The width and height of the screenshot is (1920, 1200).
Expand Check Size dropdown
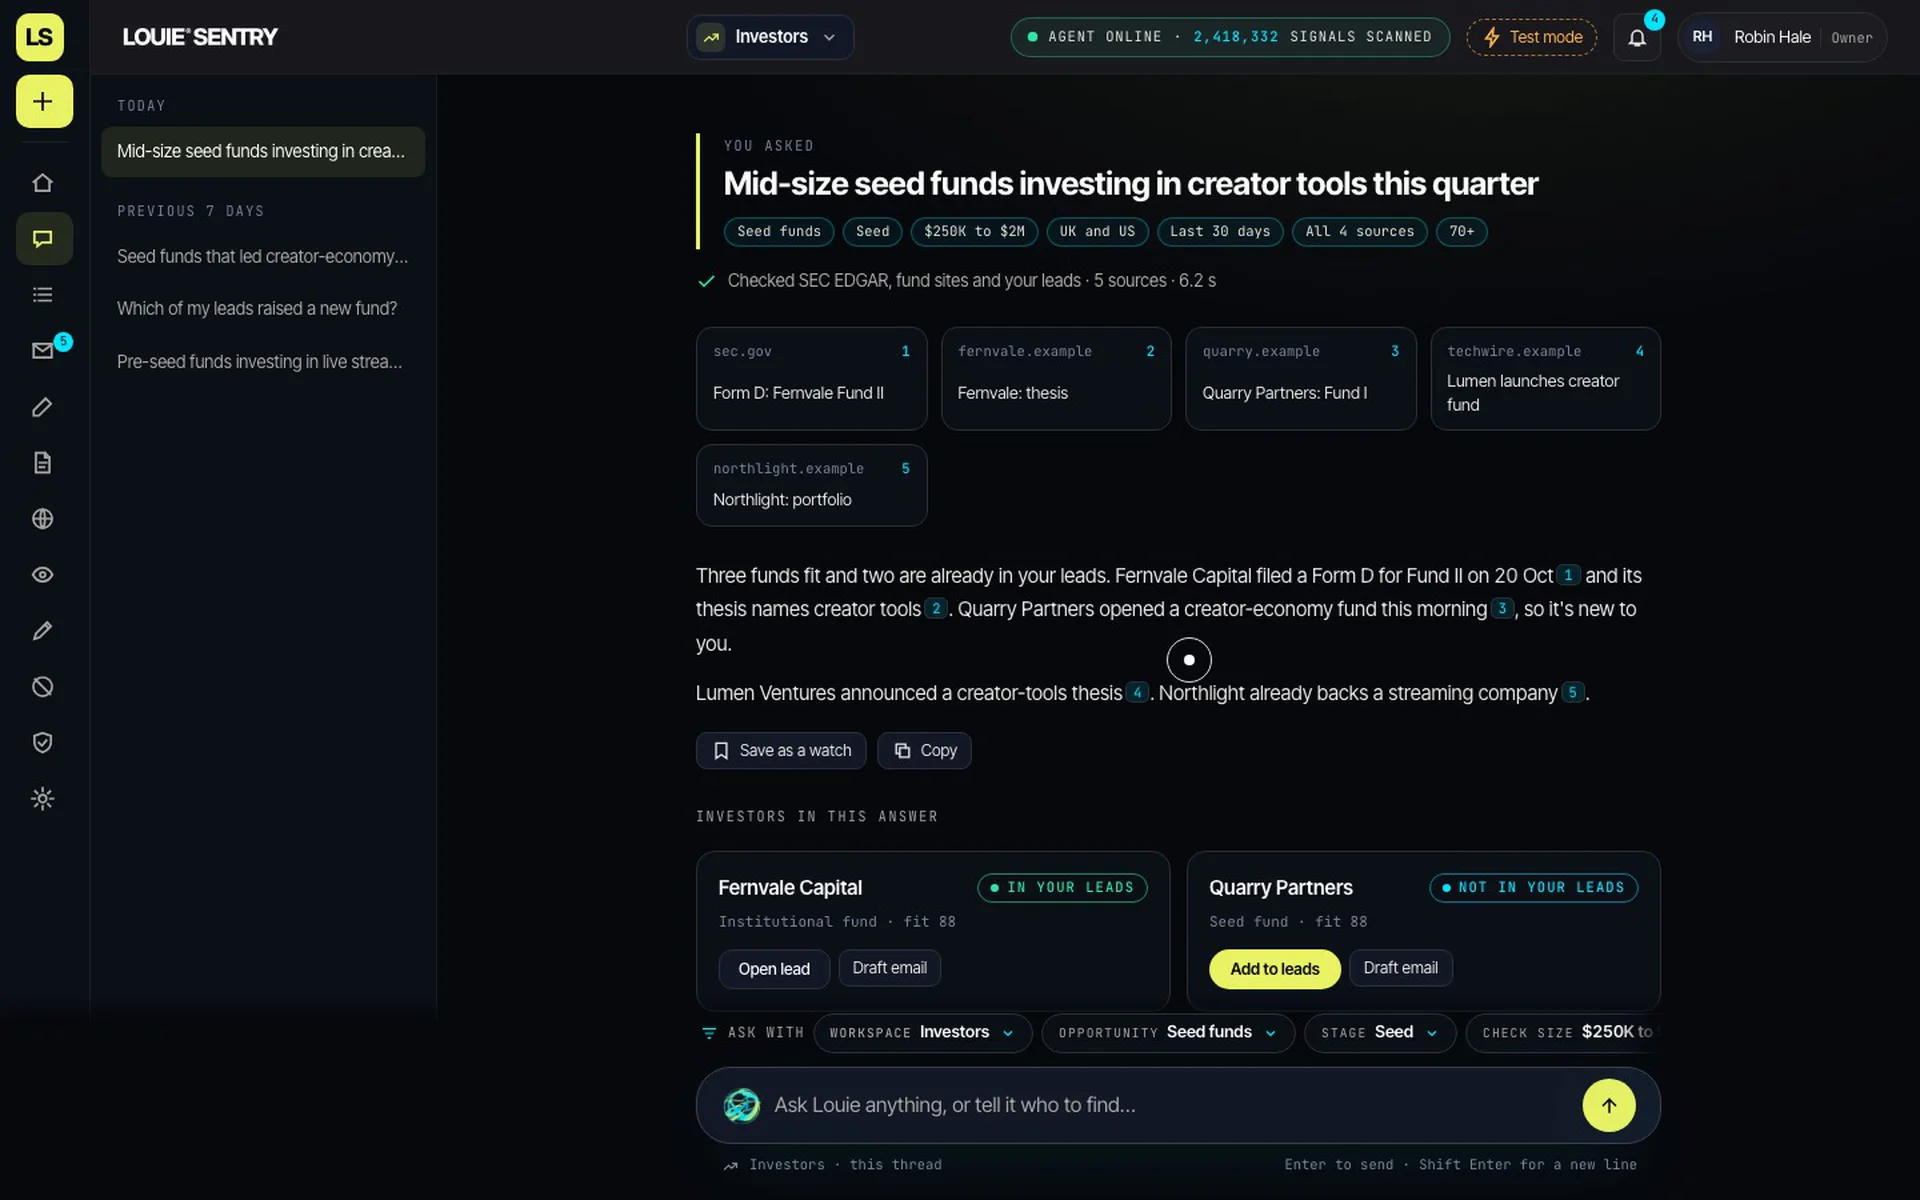click(1565, 1033)
